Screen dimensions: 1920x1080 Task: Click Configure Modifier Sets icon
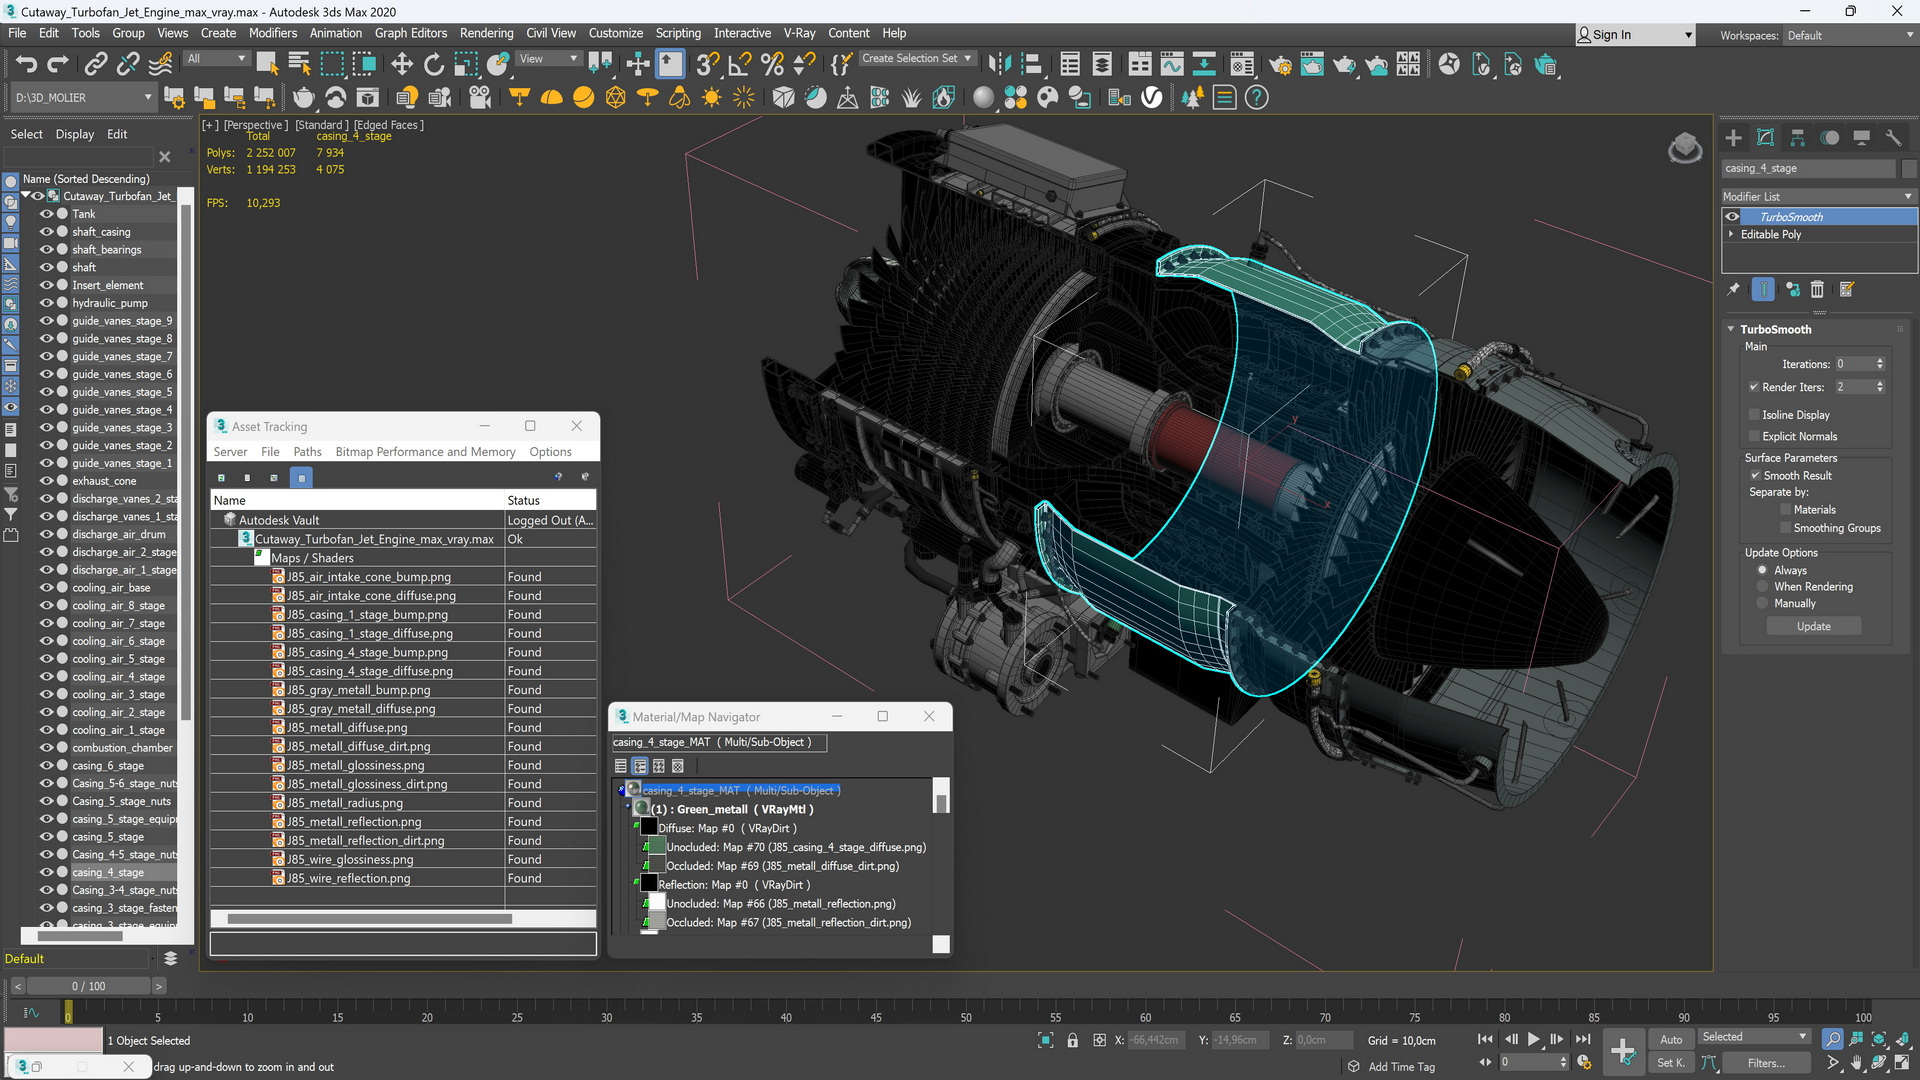tap(1847, 289)
